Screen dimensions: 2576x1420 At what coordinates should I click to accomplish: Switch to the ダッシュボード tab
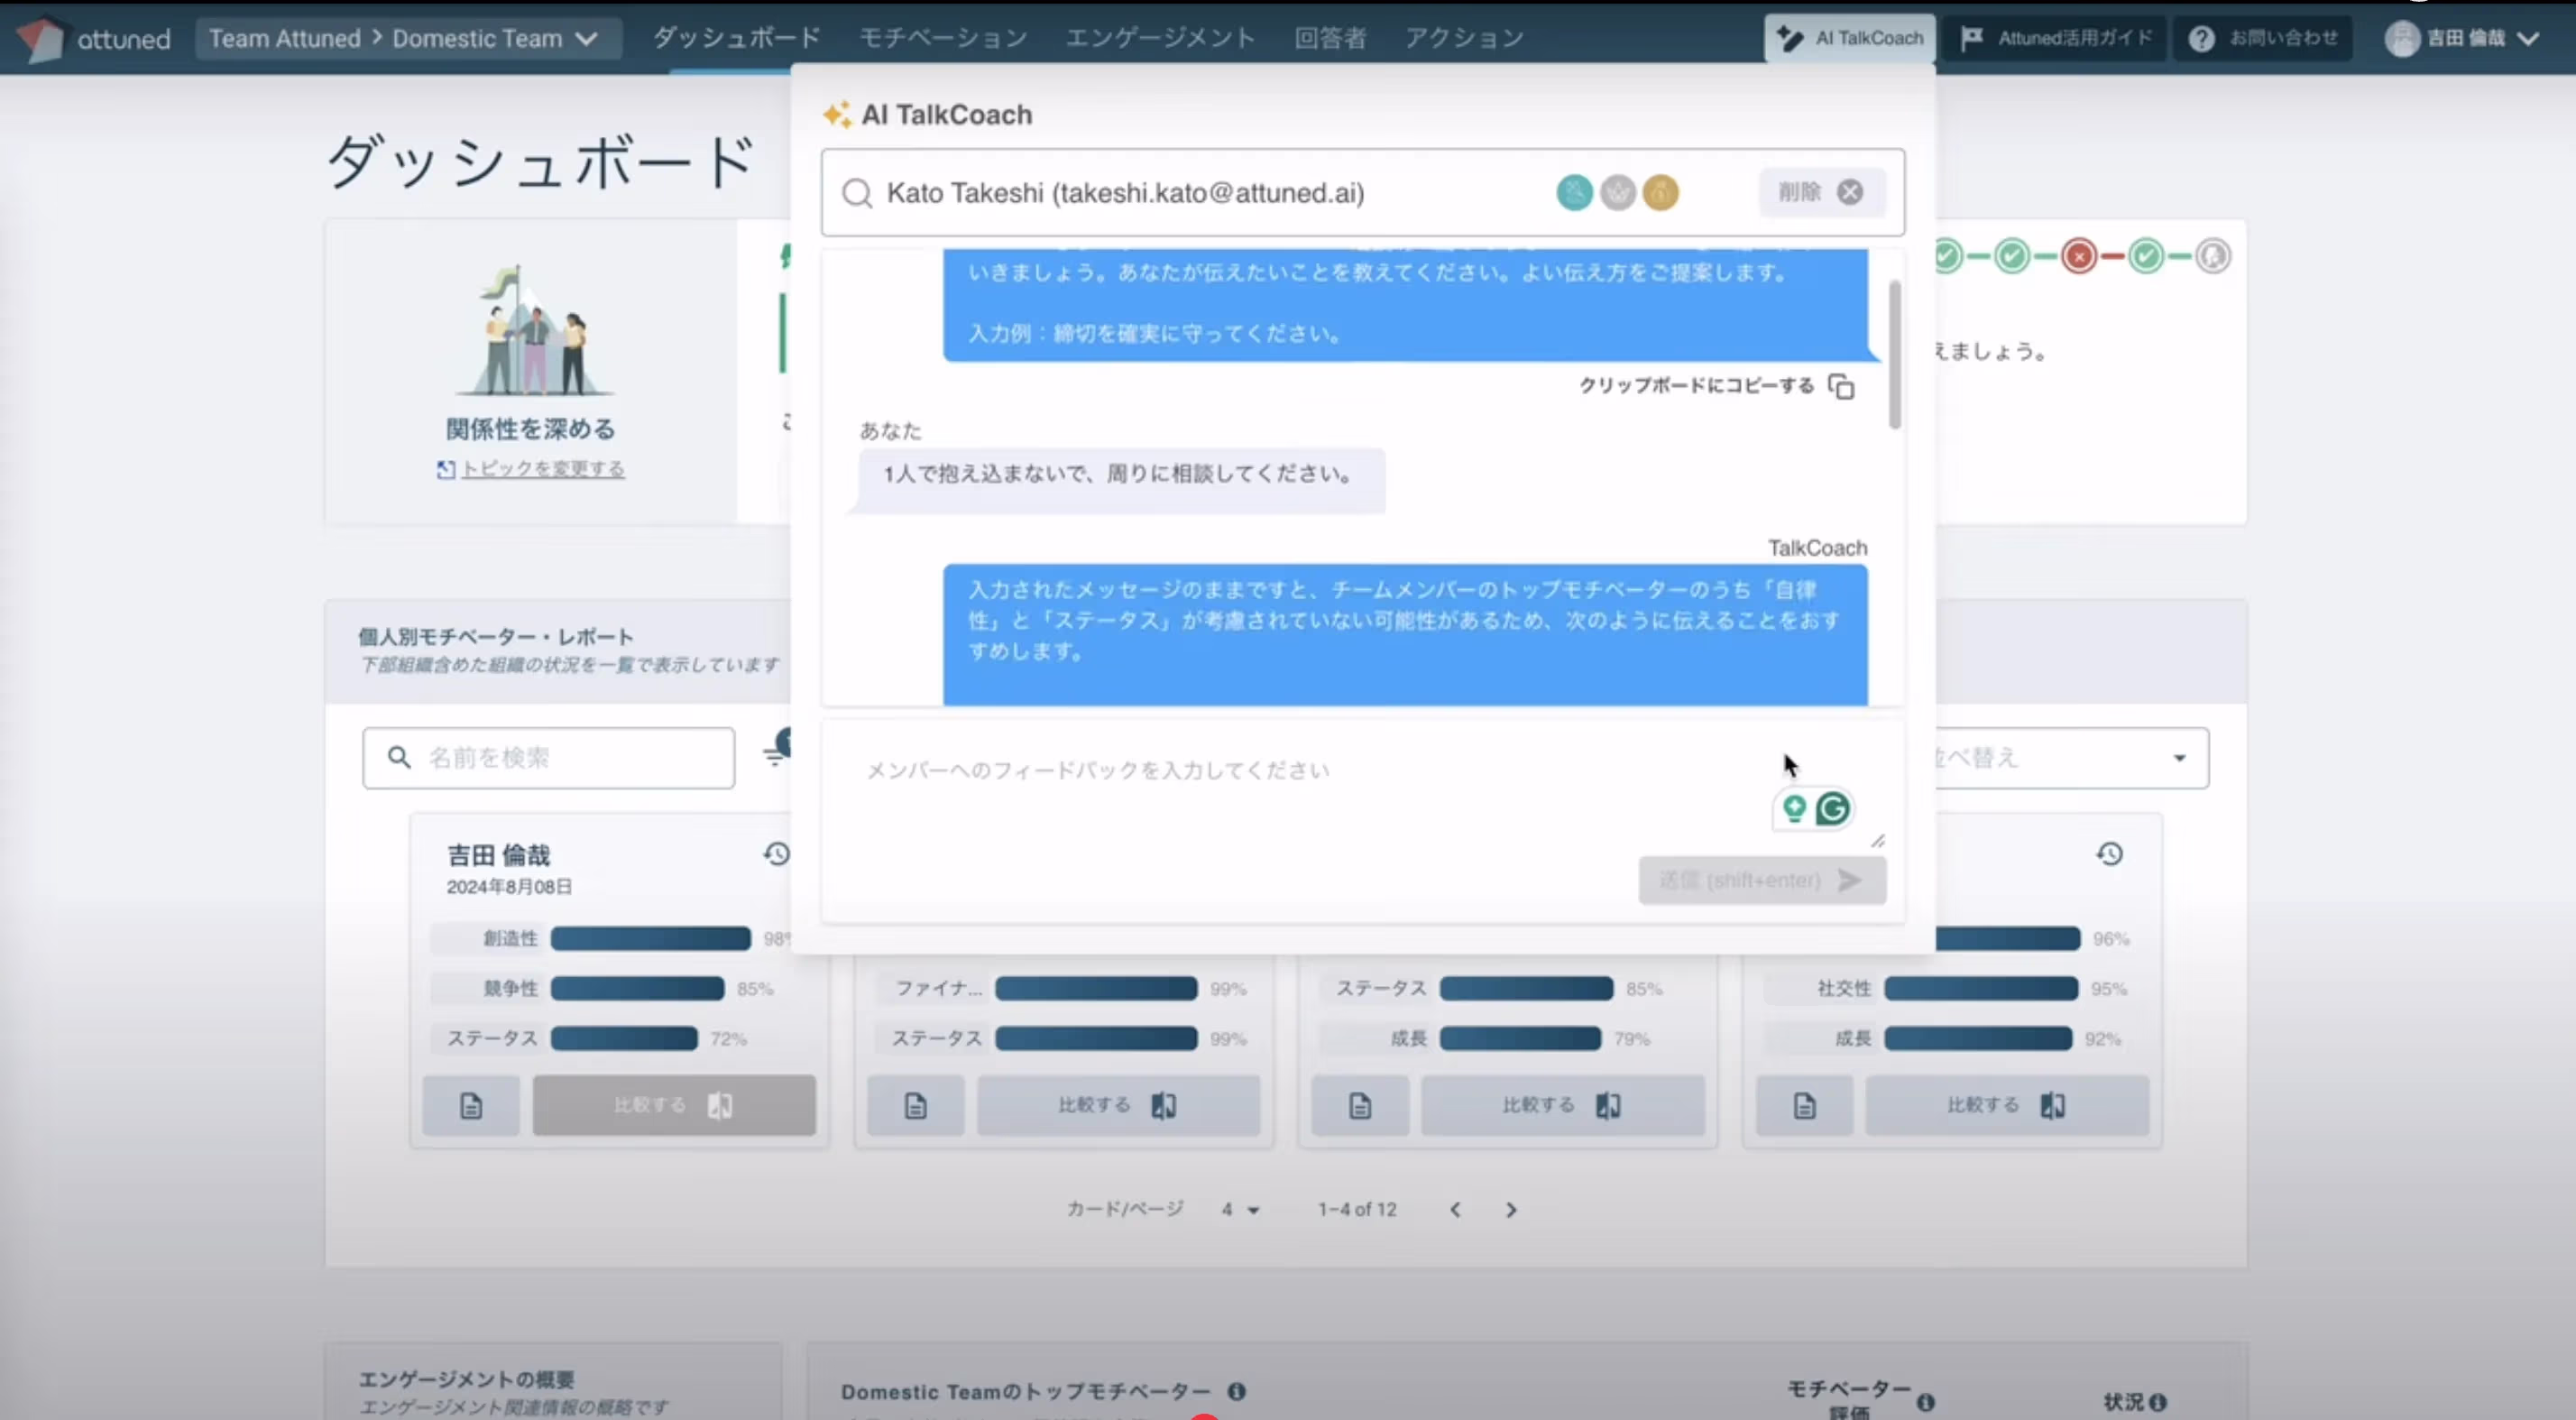tap(736, 38)
